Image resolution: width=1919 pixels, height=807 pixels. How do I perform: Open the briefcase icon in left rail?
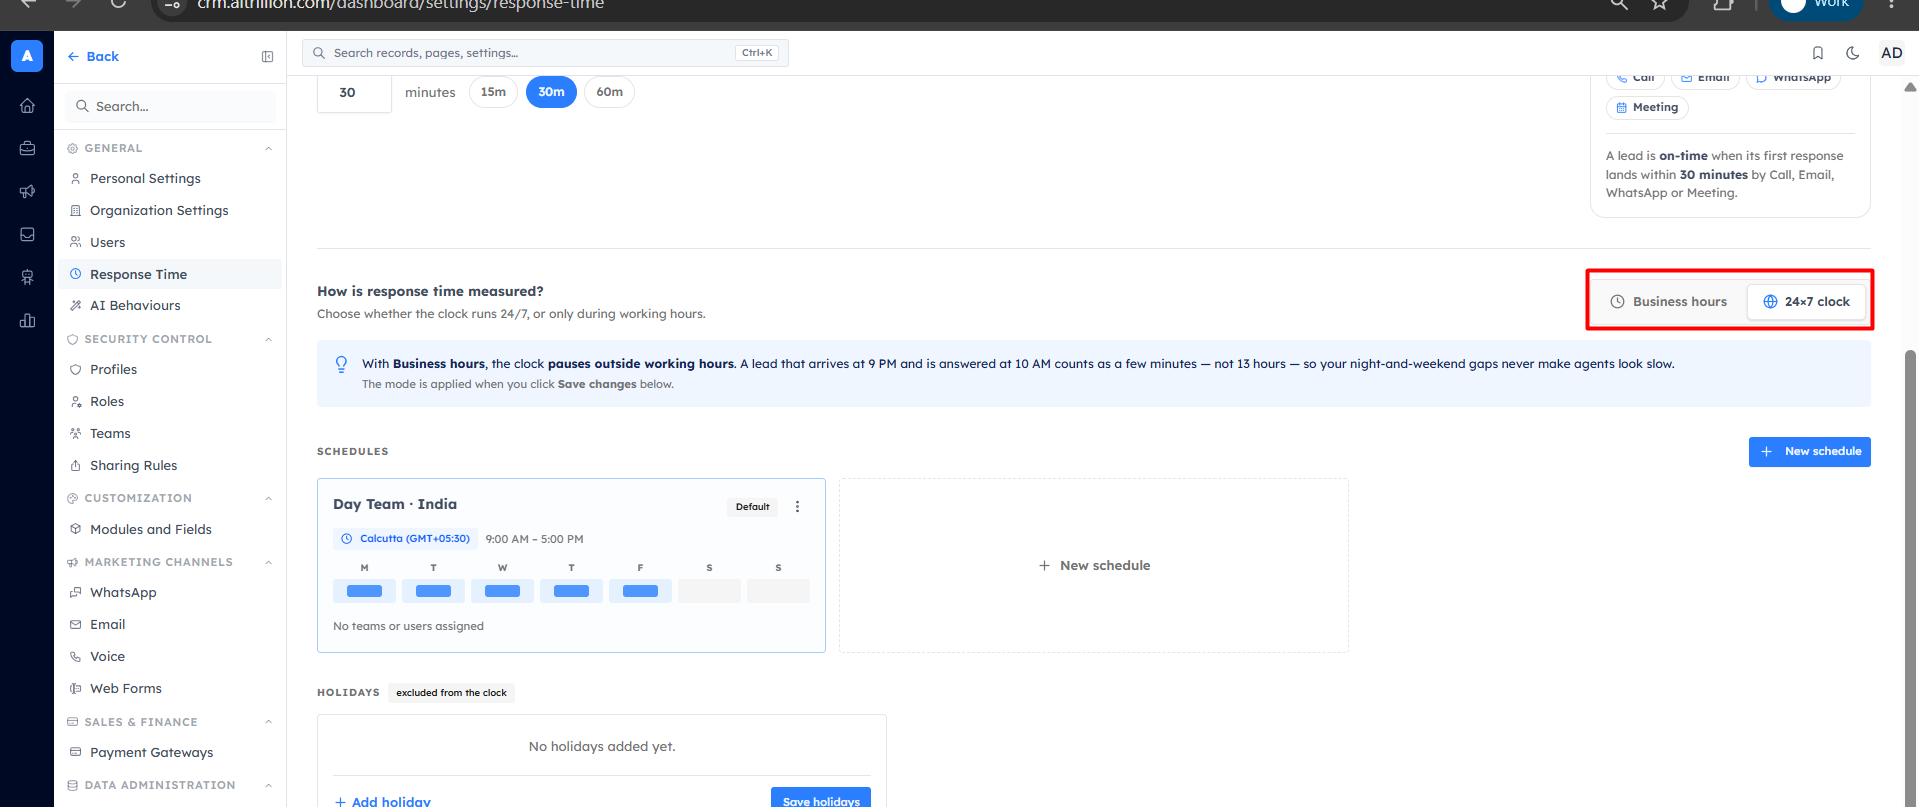pos(27,148)
